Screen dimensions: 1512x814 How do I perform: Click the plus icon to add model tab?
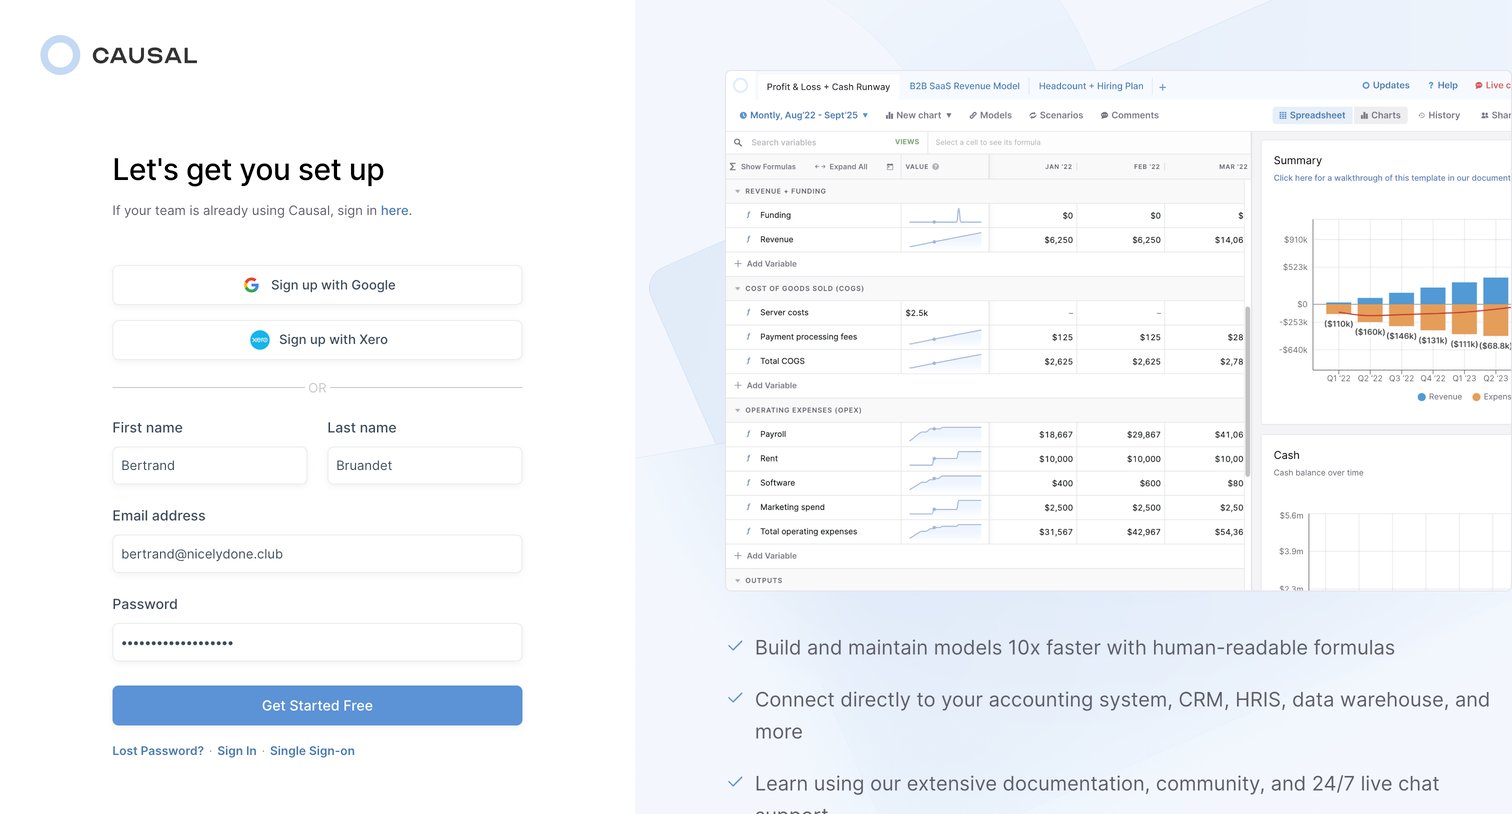coord(1162,87)
